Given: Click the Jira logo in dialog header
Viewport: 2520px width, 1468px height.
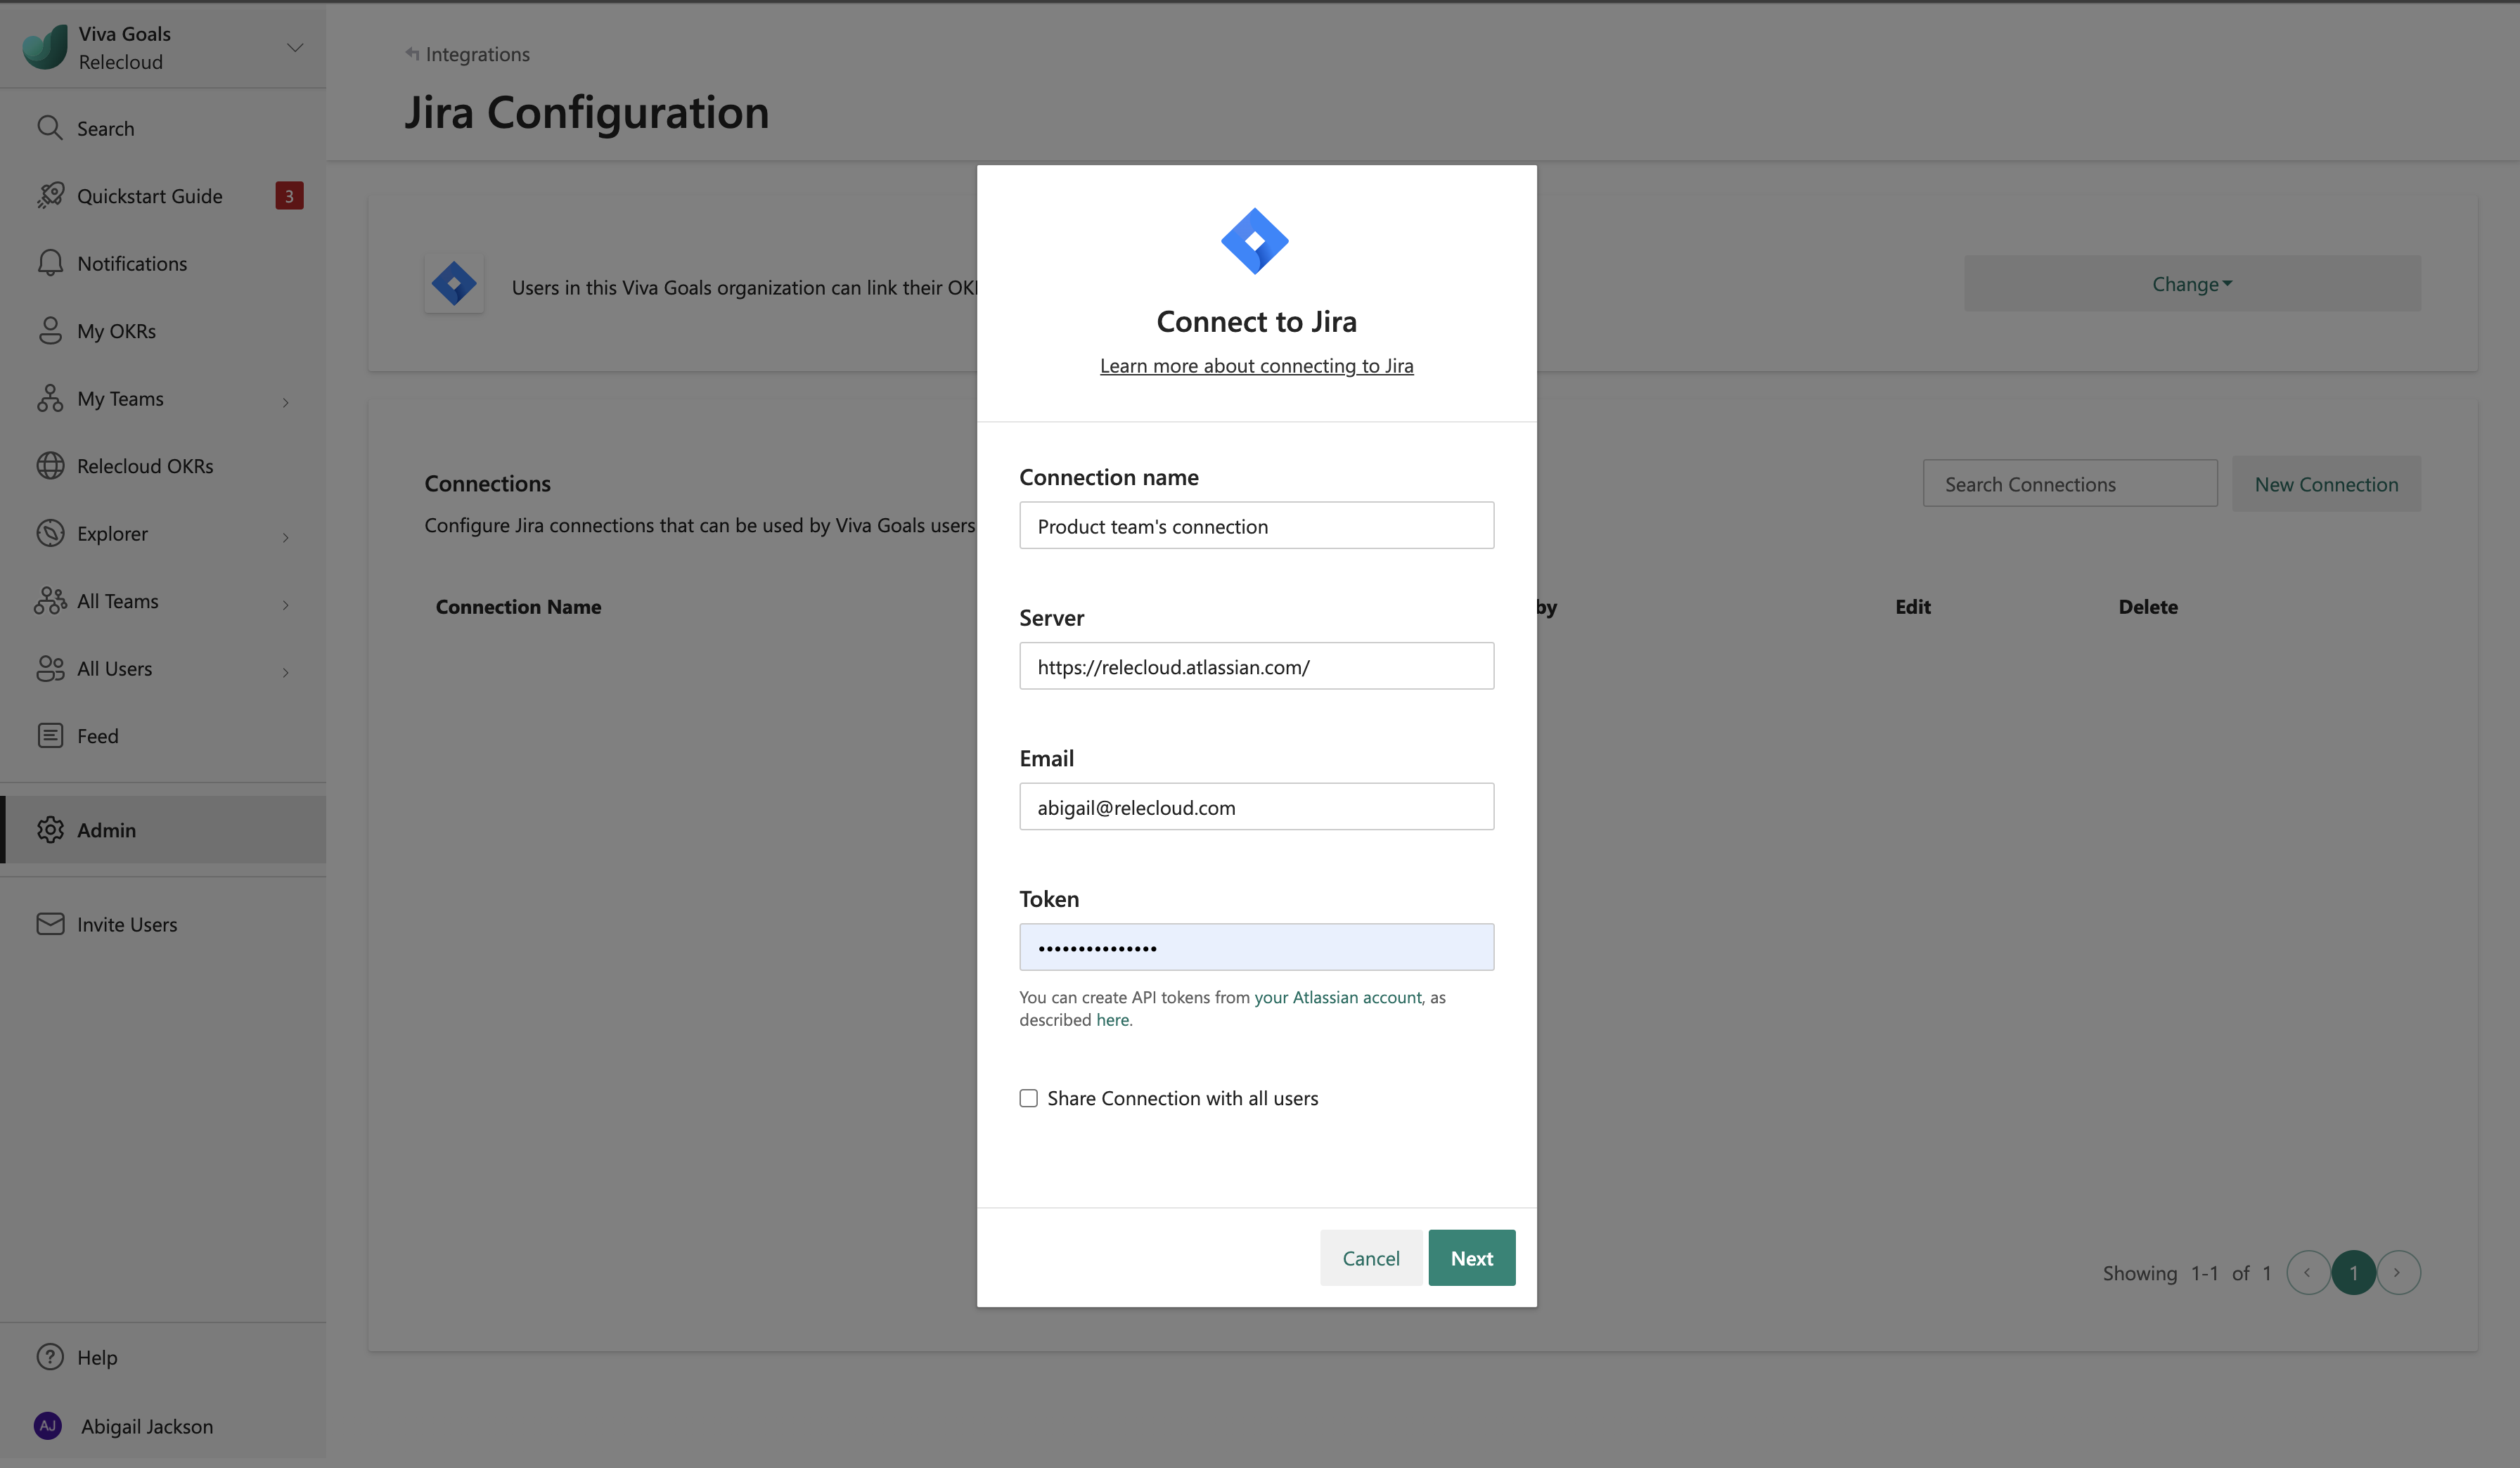Looking at the screenshot, I should coord(1255,241).
